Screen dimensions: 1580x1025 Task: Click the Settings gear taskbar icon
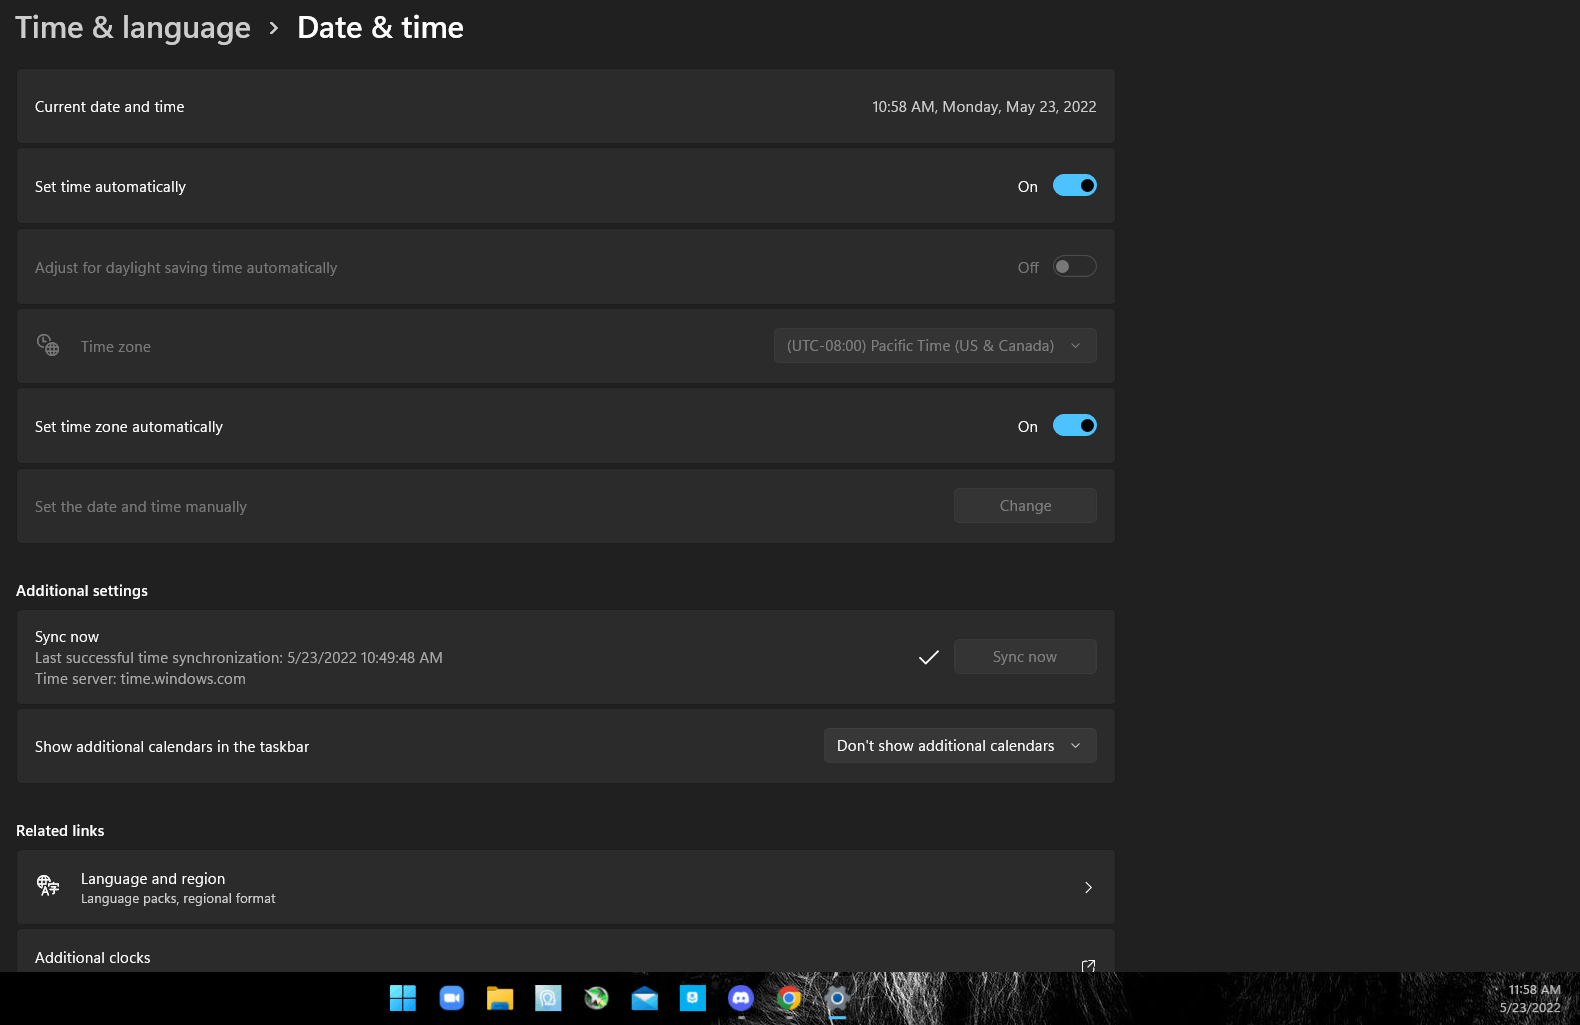[838, 998]
